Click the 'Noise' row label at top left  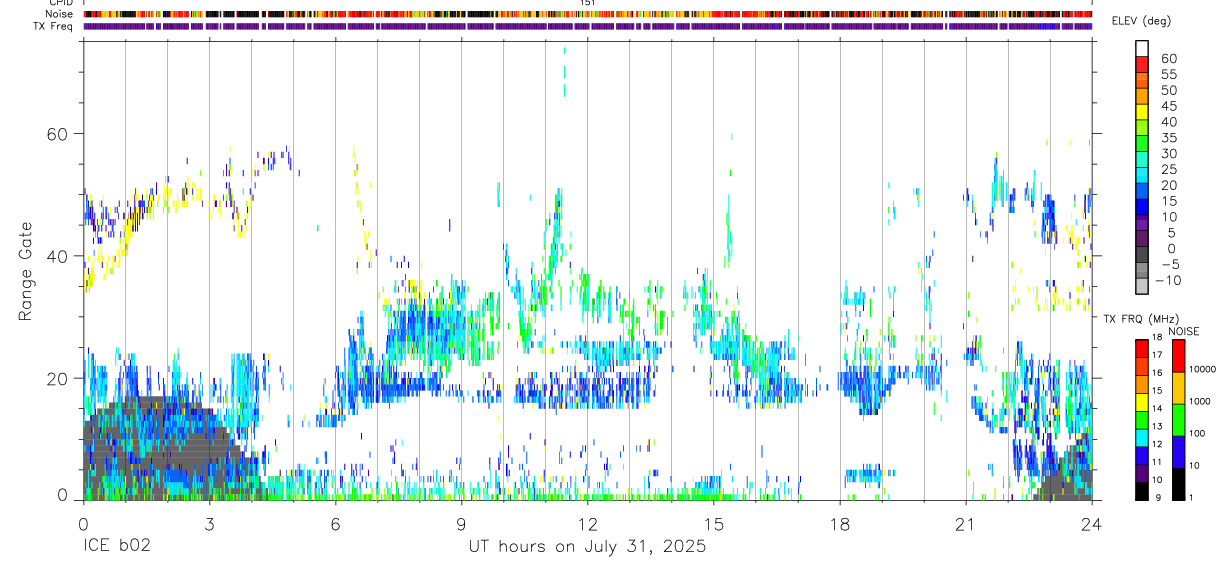pyautogui.click(x=60, y=14)
